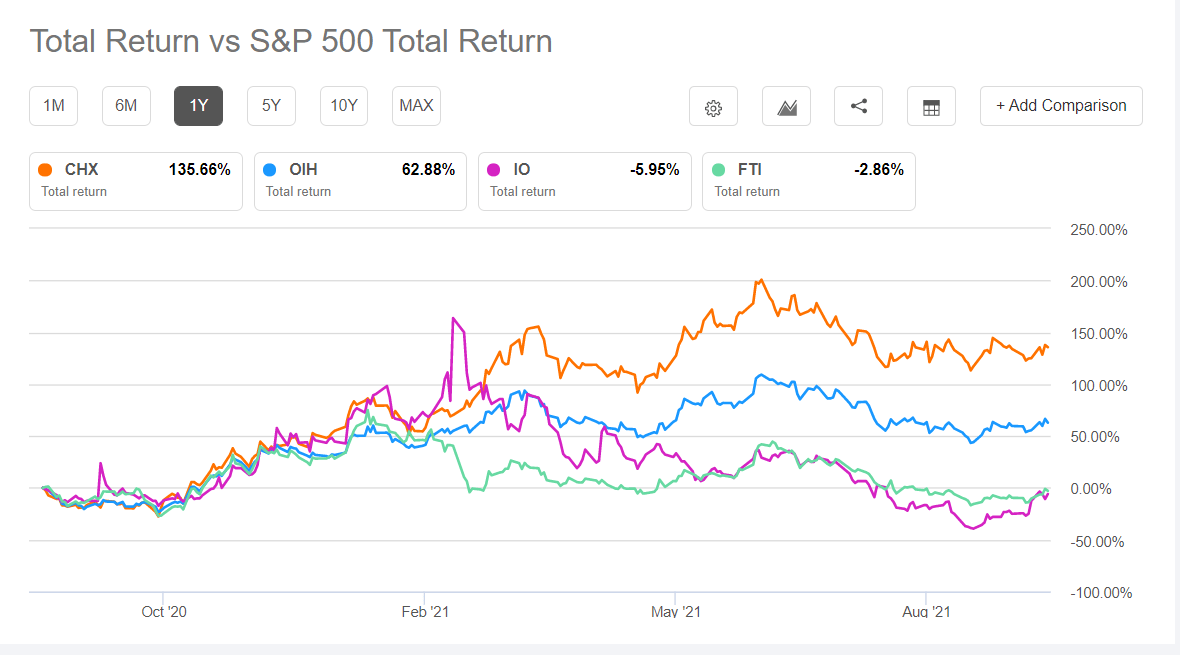
Task: Hide the OIH total return line
Action: pos(360,180)
